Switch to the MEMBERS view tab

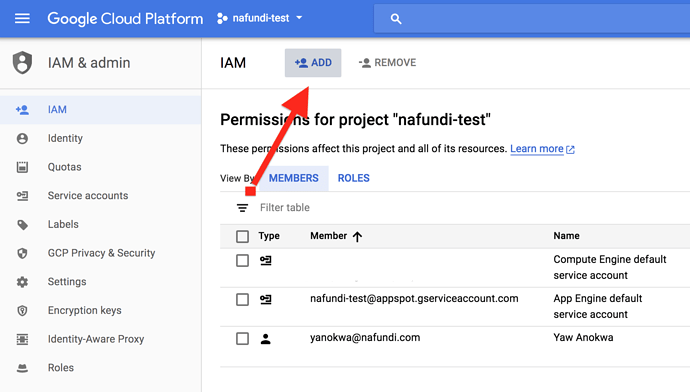pos(294,178)
